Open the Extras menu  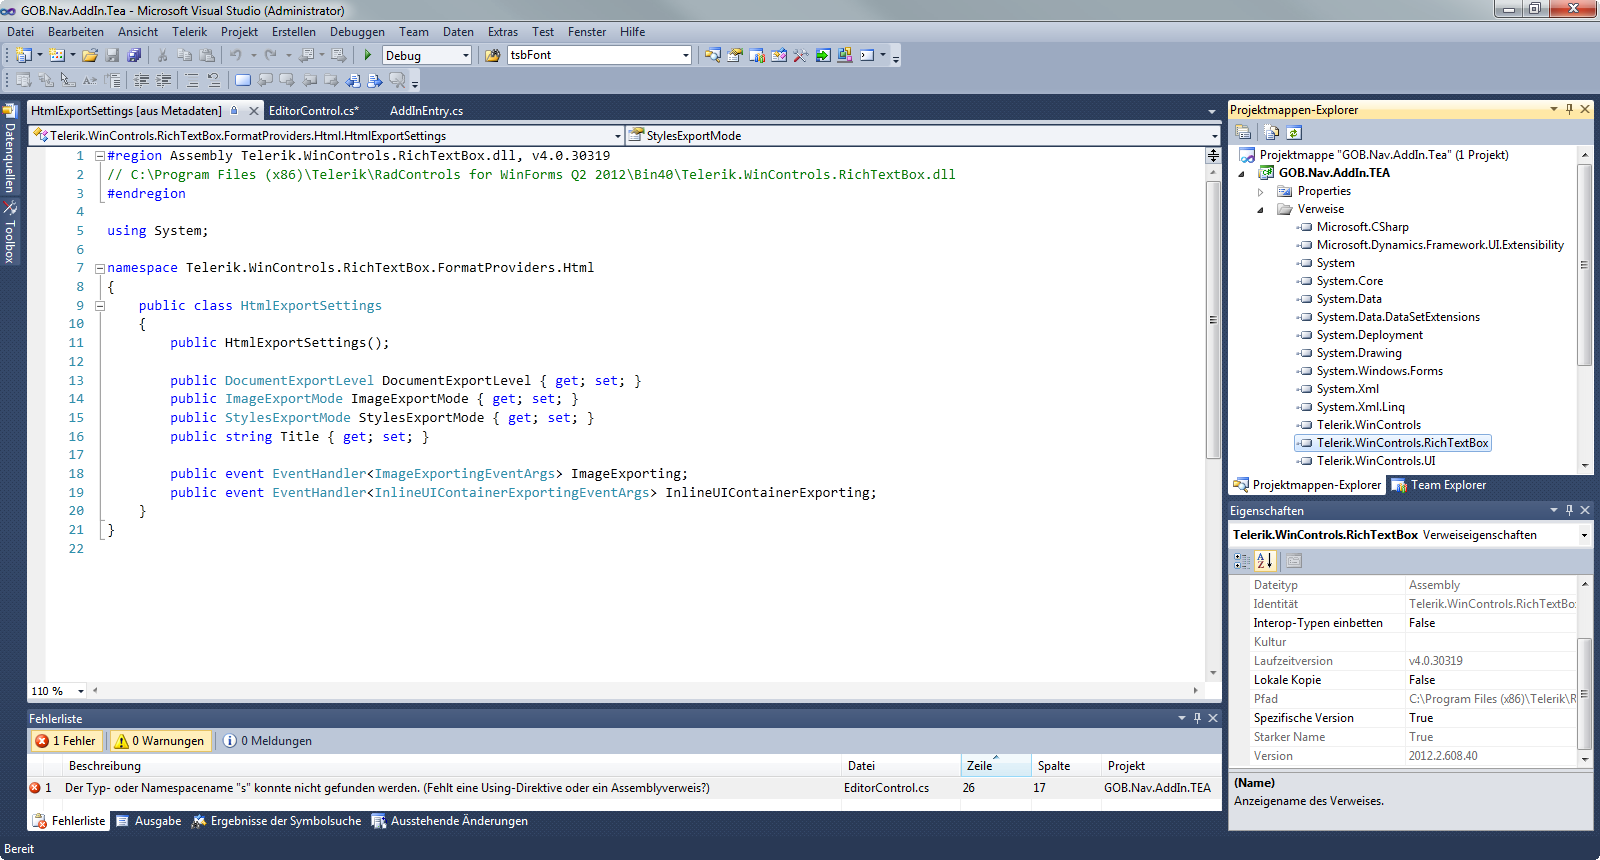pyautogui.click(x=503, y=32)
